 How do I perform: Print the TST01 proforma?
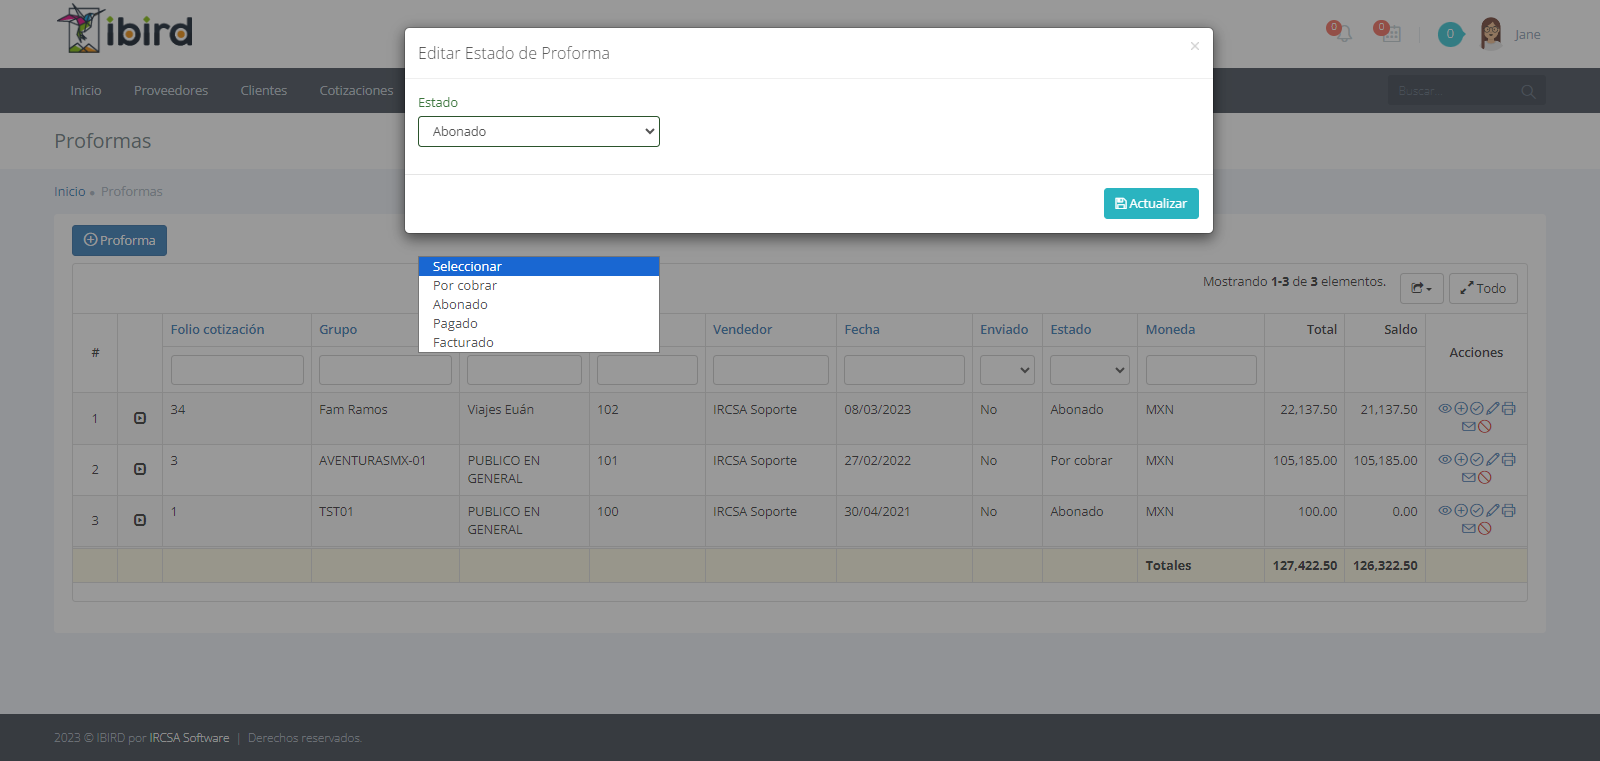1509,510
